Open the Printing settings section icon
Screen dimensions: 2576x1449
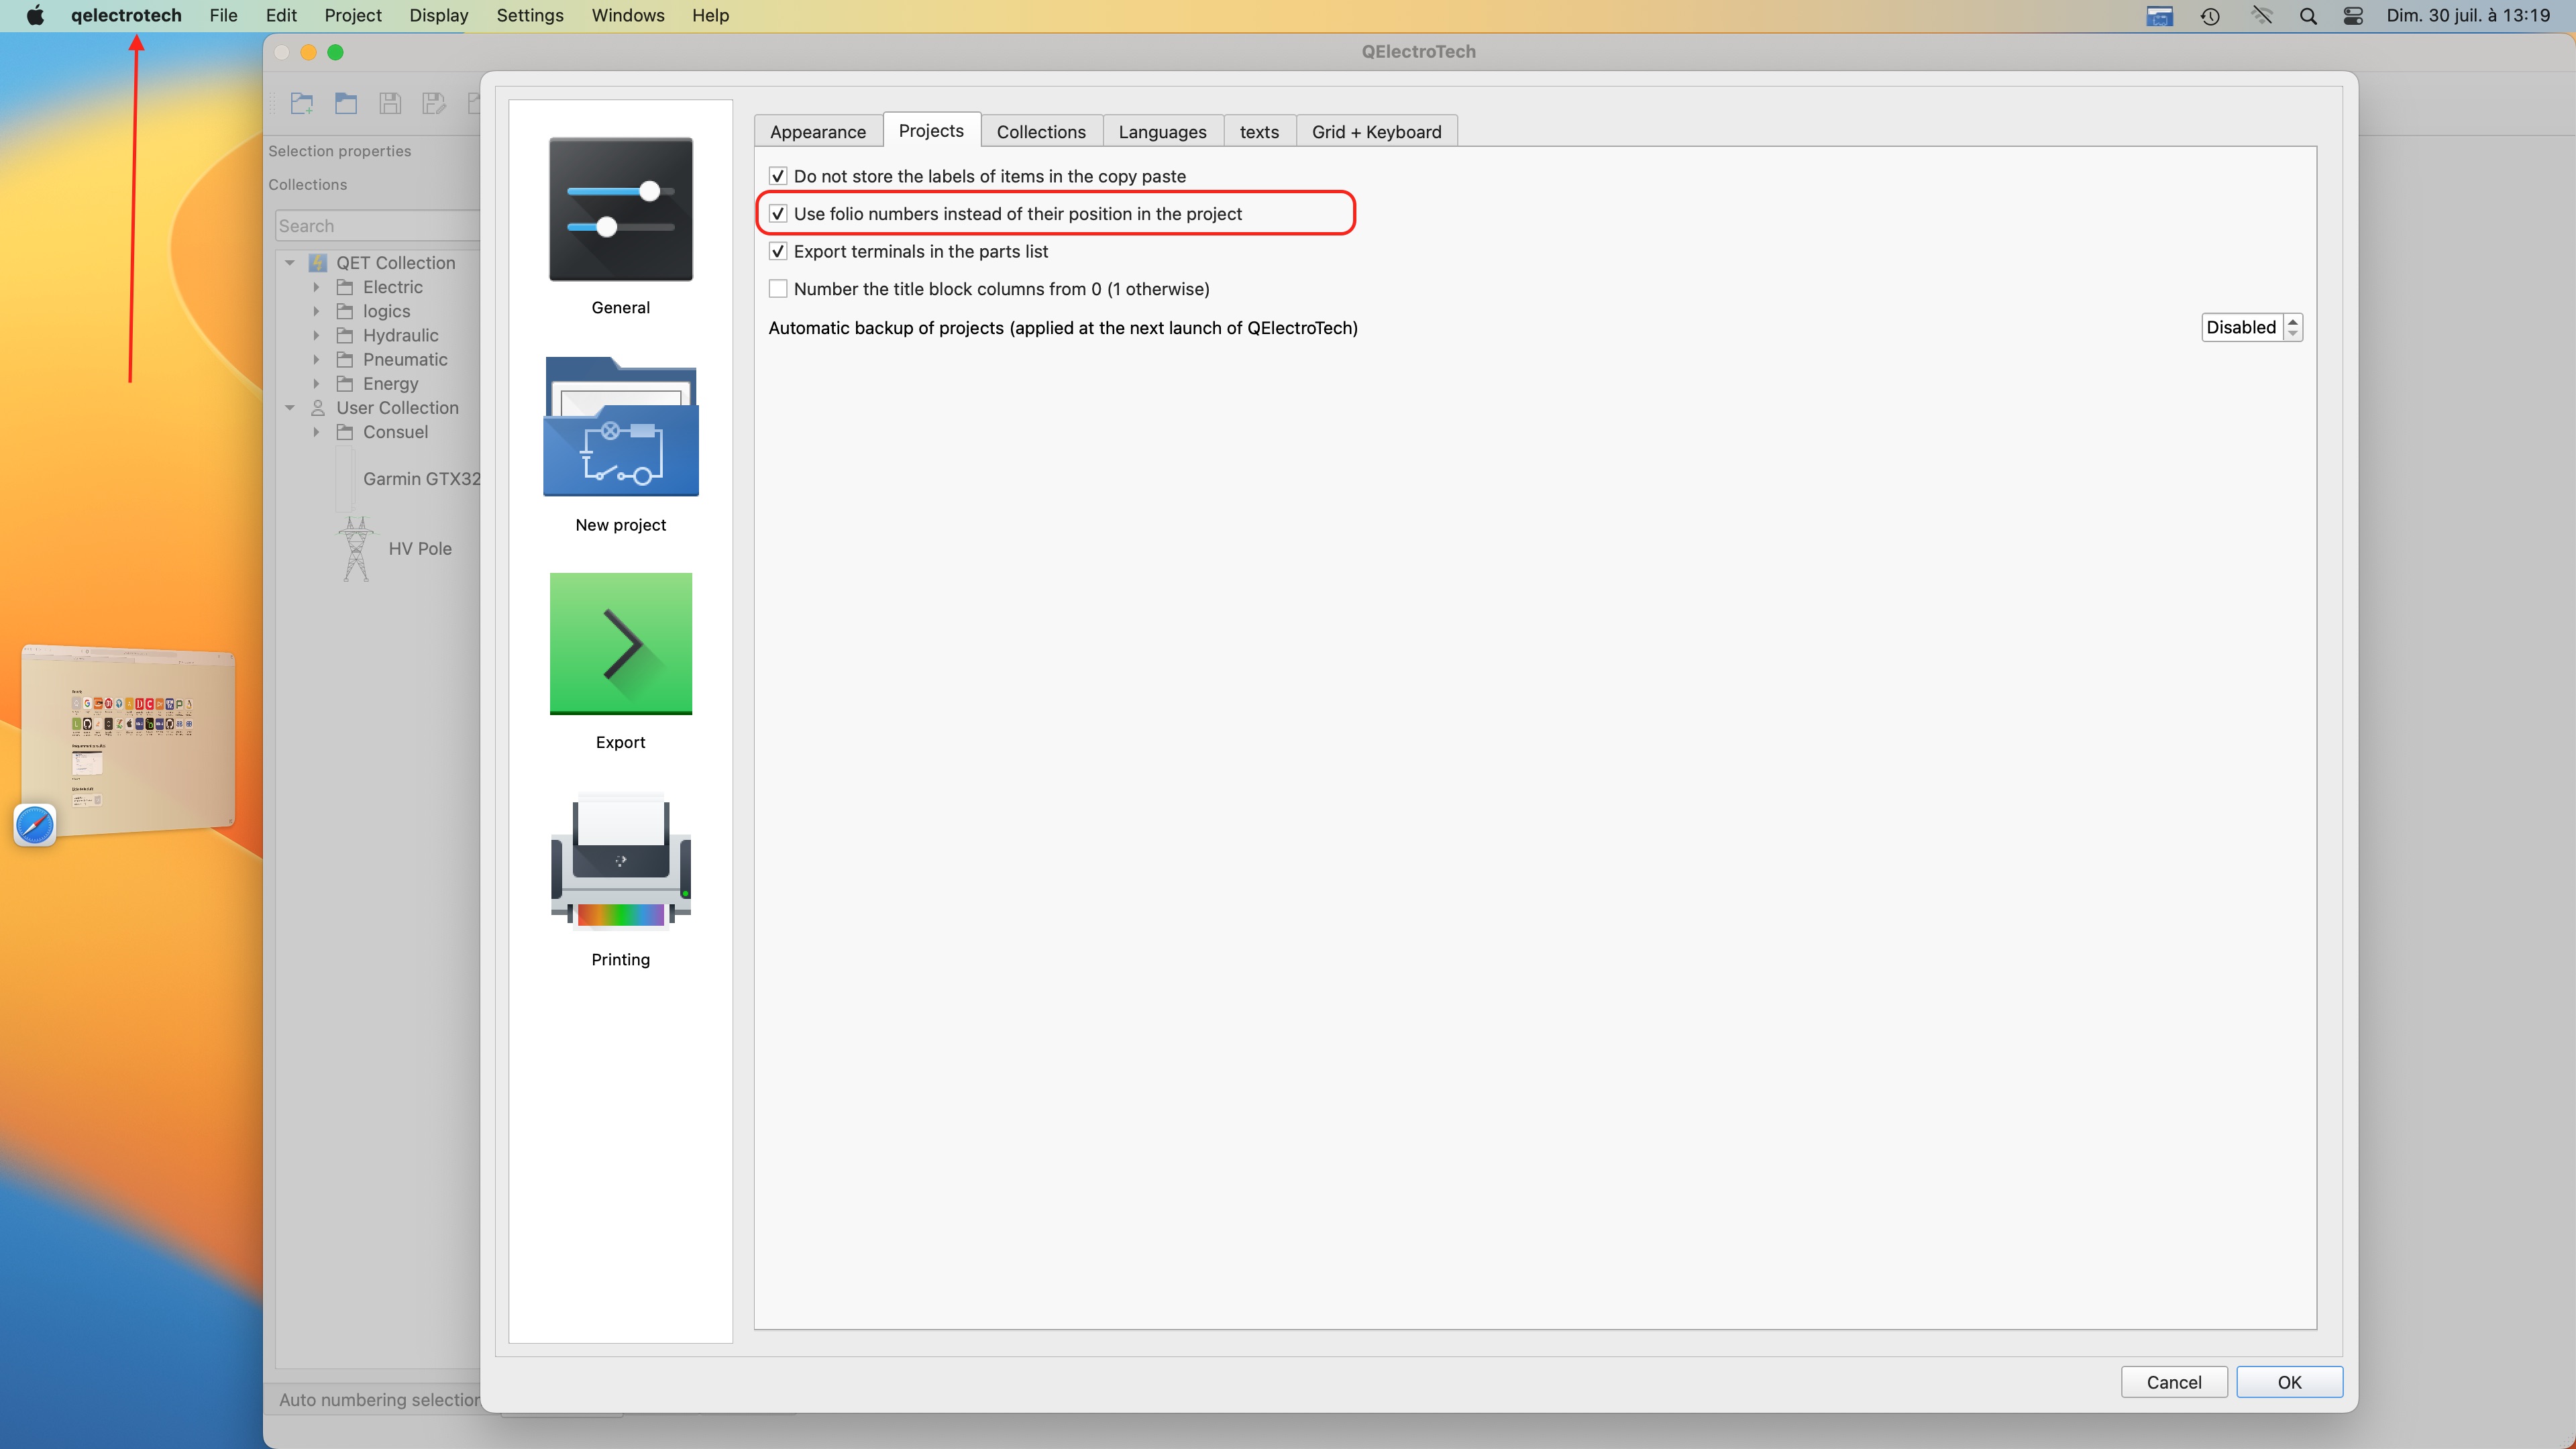(x=620, y=861)
